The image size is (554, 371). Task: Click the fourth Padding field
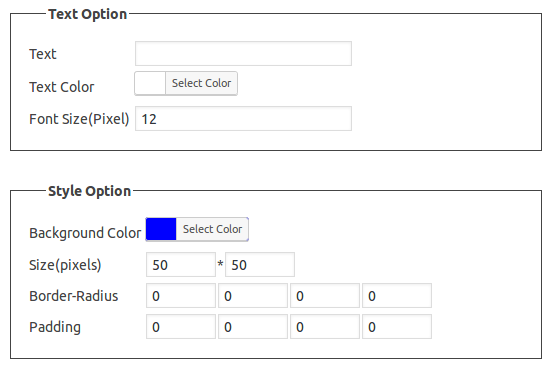tap(397, 327)
